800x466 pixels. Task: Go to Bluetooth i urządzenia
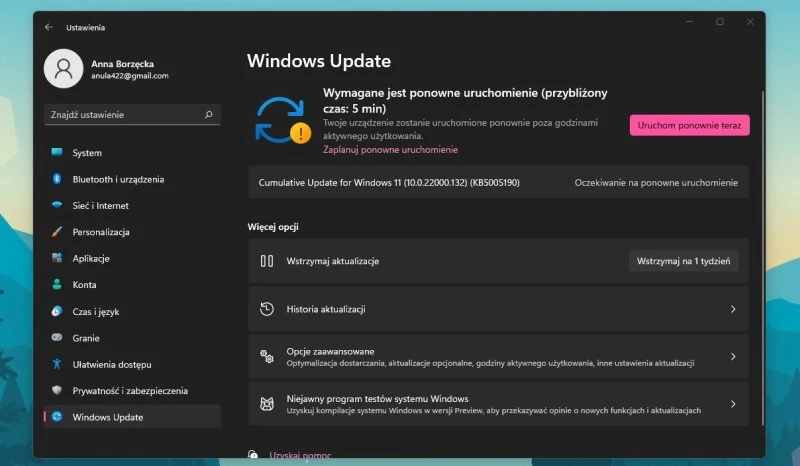[133, 179]
